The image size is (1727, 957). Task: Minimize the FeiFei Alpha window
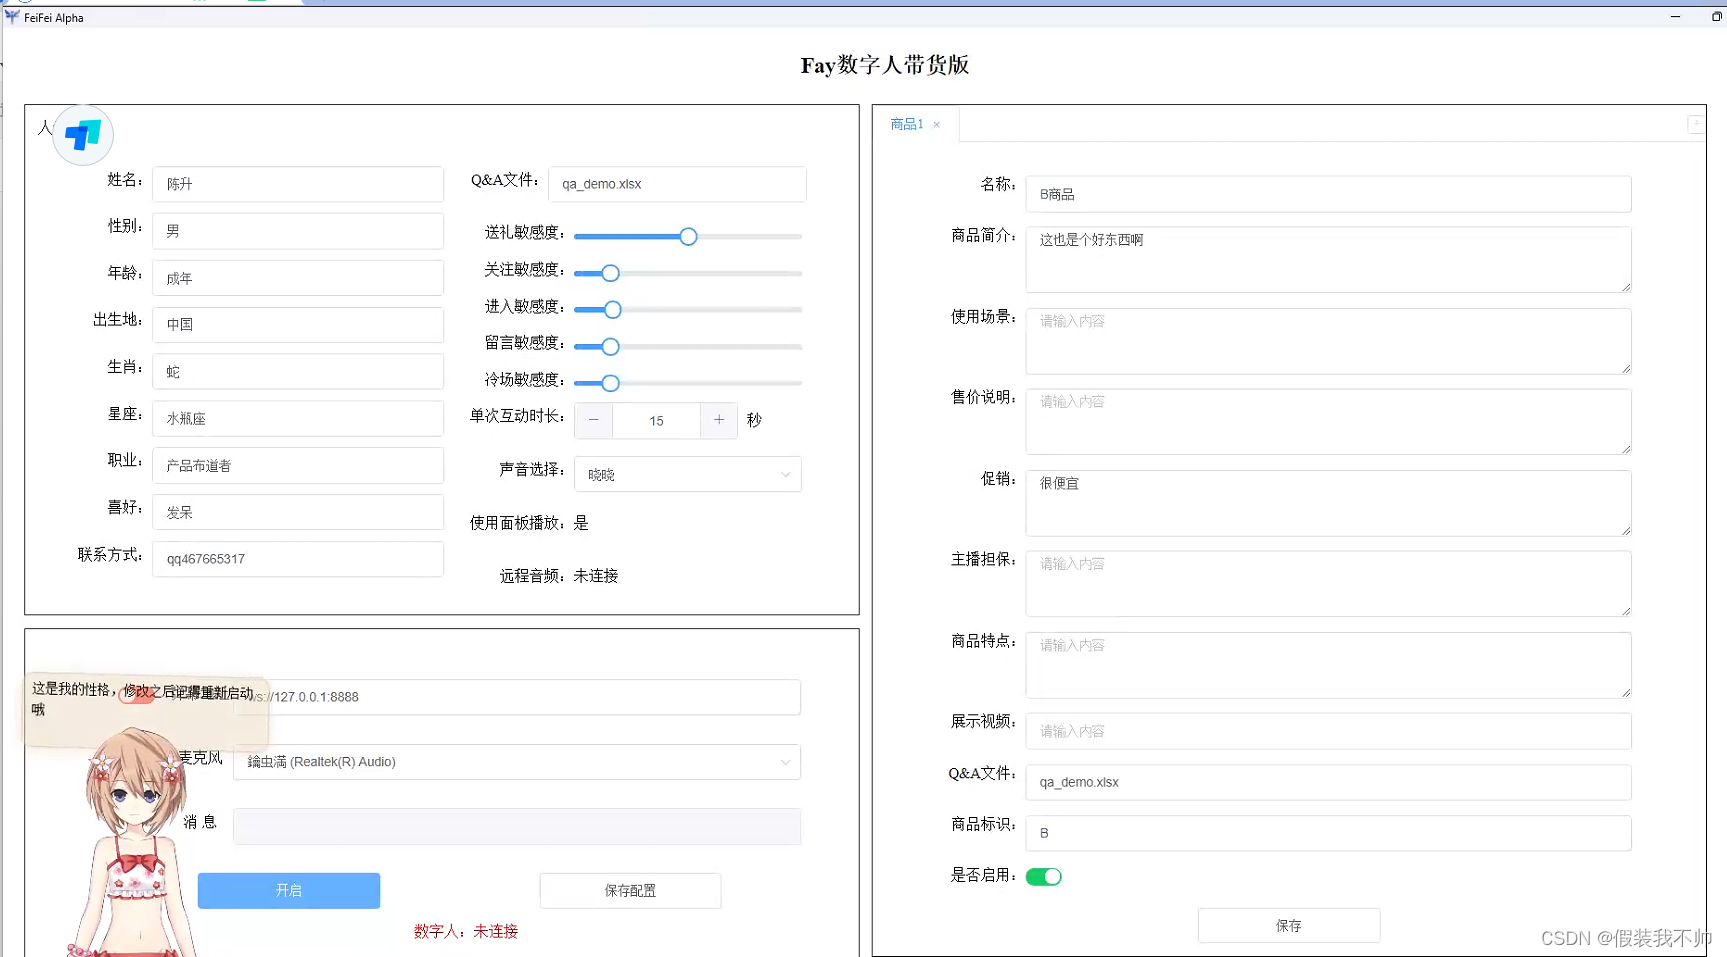tap(1675, 17)
